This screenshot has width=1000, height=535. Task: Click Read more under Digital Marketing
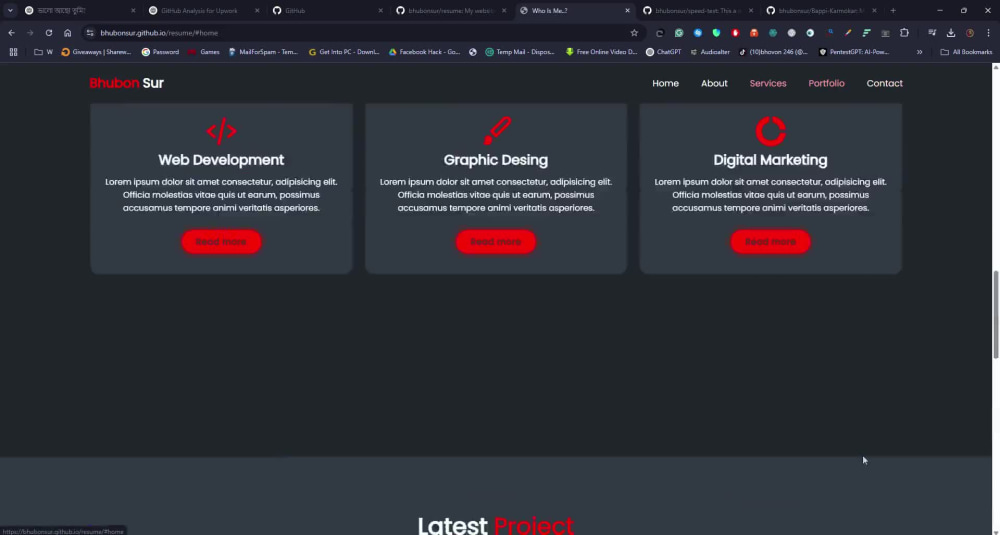click(x=770, y=242)
